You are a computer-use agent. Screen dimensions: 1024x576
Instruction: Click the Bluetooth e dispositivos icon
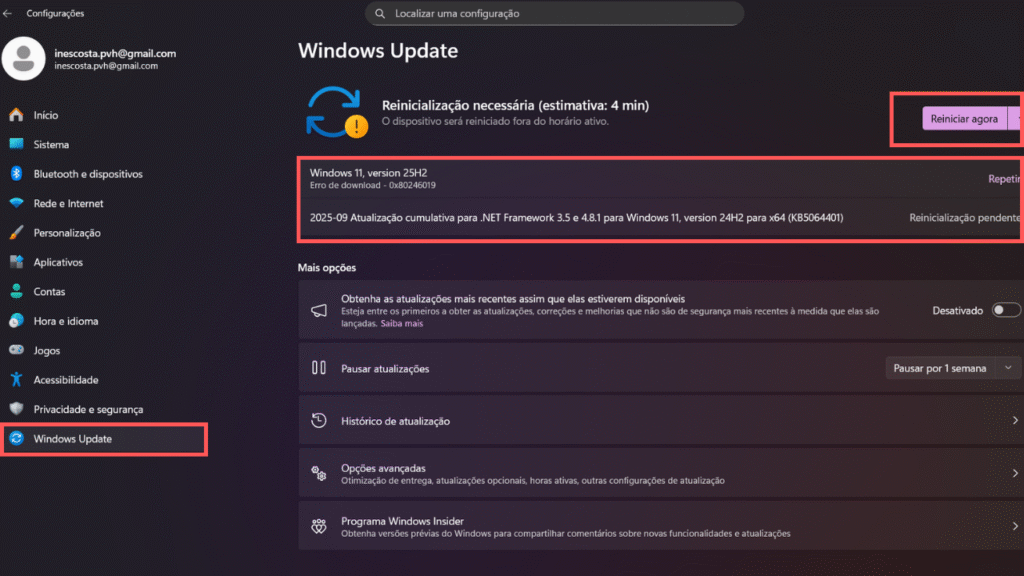16,174
